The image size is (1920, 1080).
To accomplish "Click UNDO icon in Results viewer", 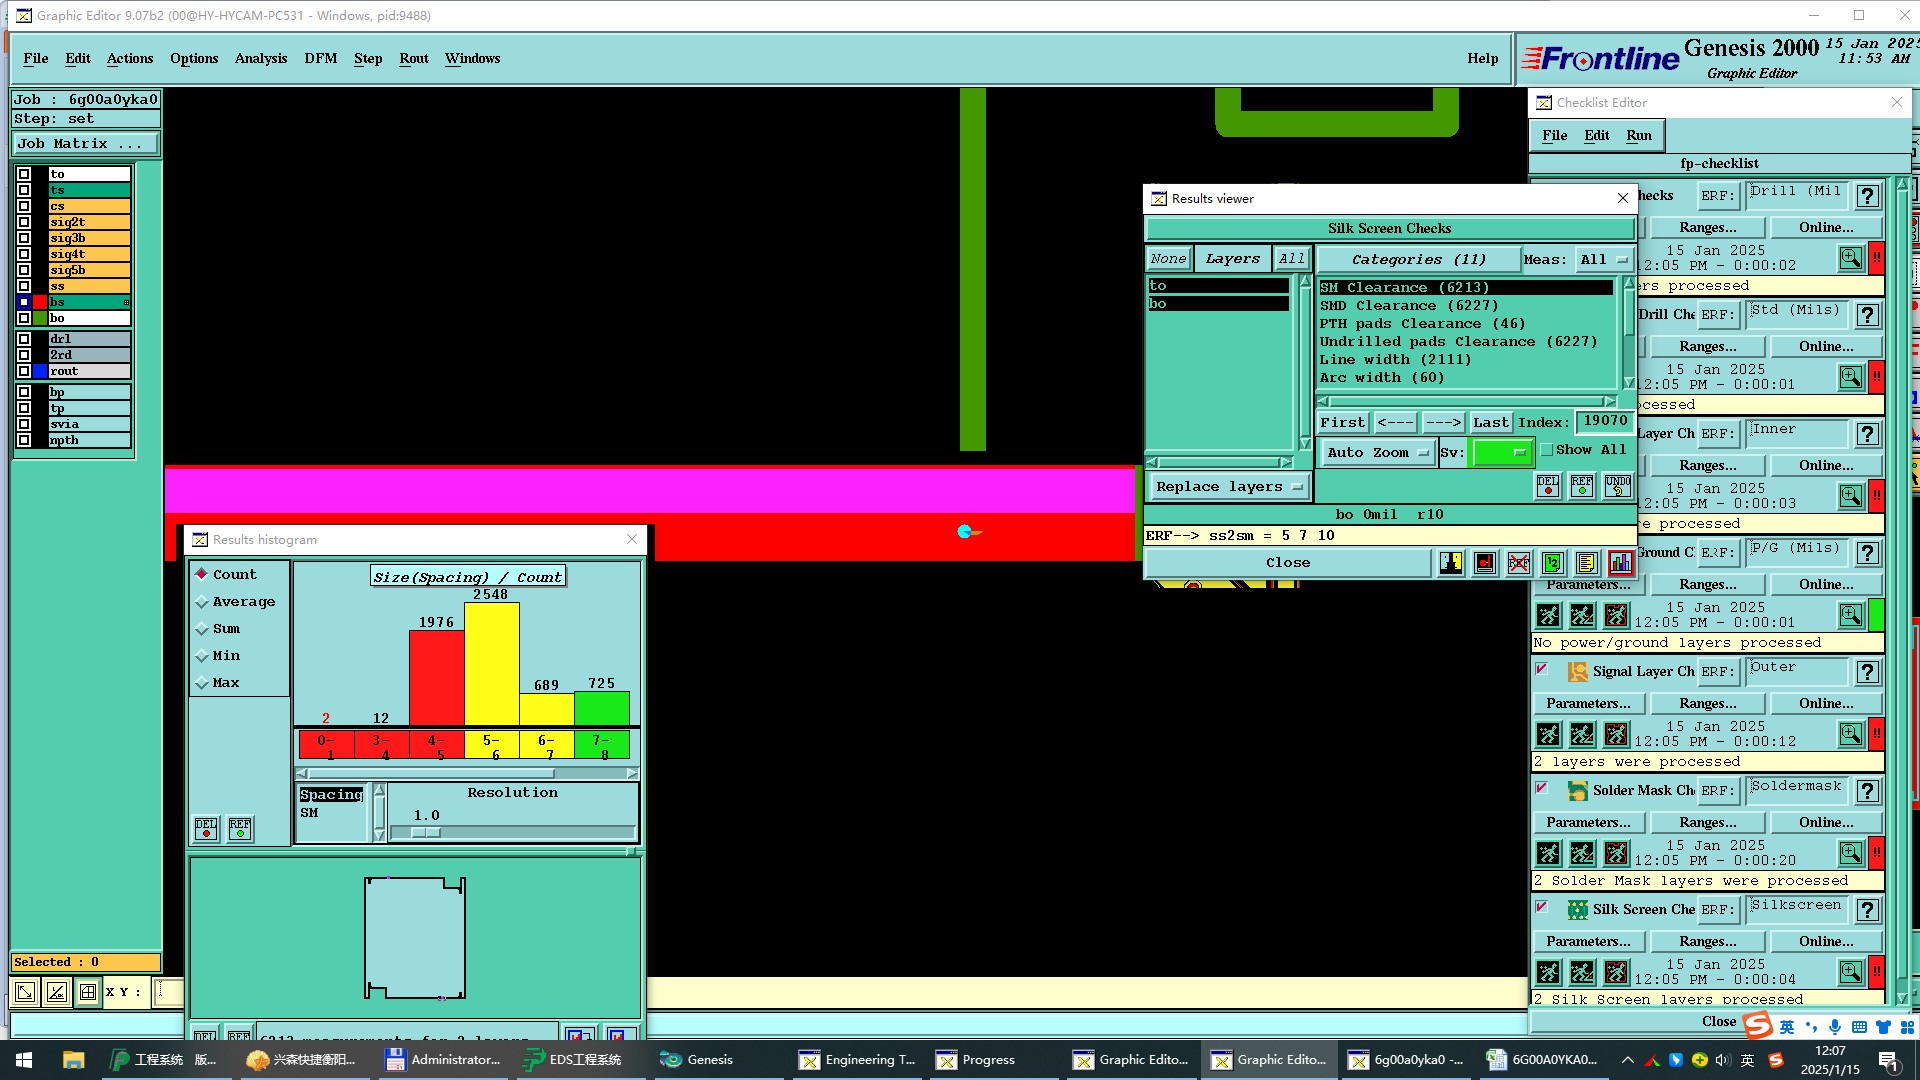I will (x=1617, y=486).
